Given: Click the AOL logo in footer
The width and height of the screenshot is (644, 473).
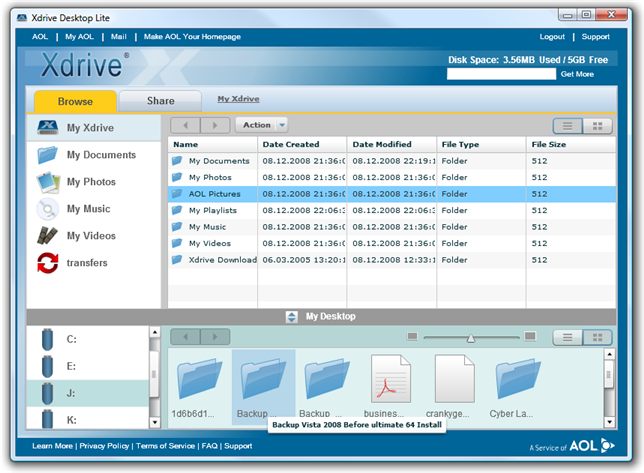Looking at the screenshot, I should pos(591,446).
